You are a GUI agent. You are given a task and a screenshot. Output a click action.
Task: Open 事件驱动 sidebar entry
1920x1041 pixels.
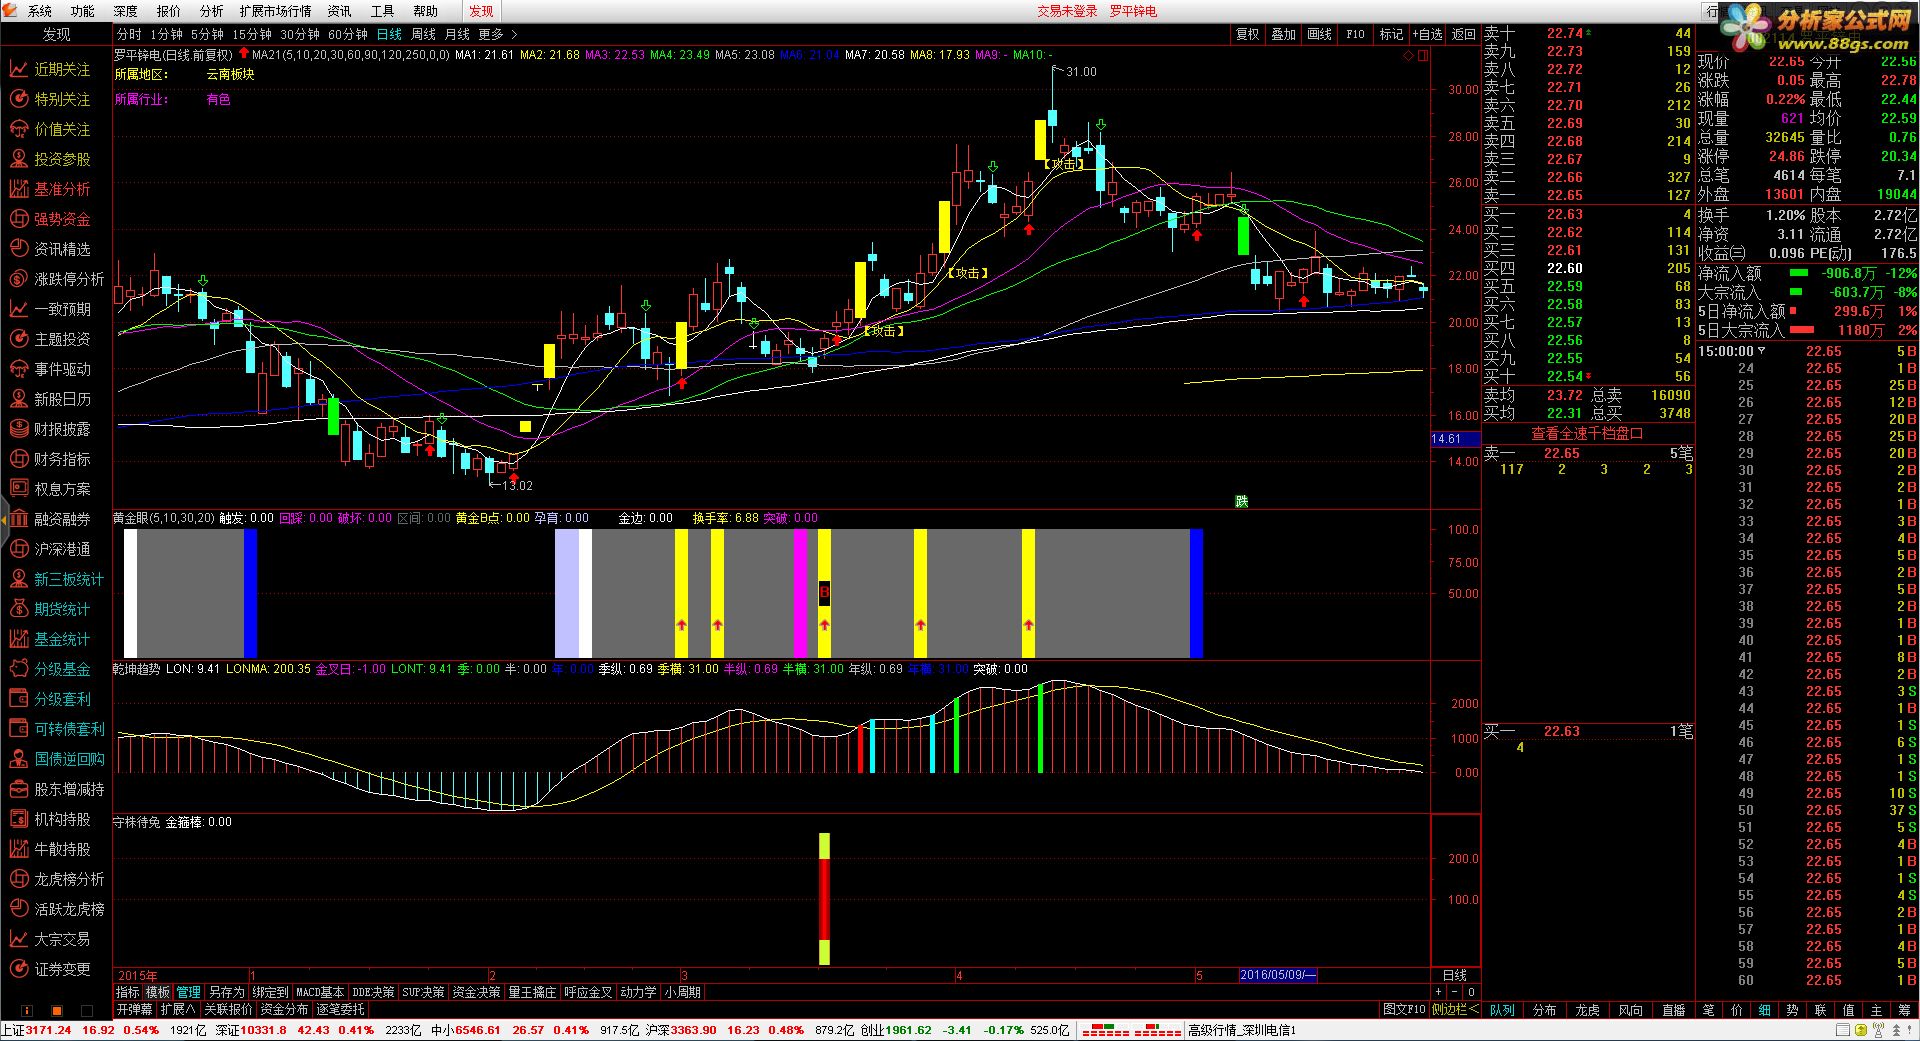pos(50,369)
